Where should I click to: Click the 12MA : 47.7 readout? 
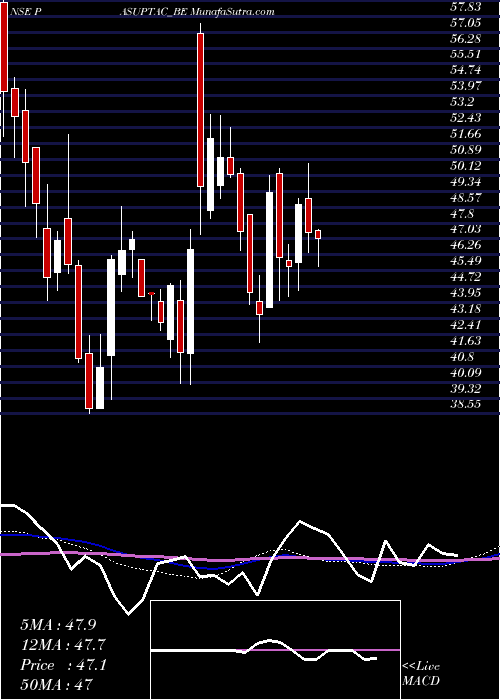64,645
